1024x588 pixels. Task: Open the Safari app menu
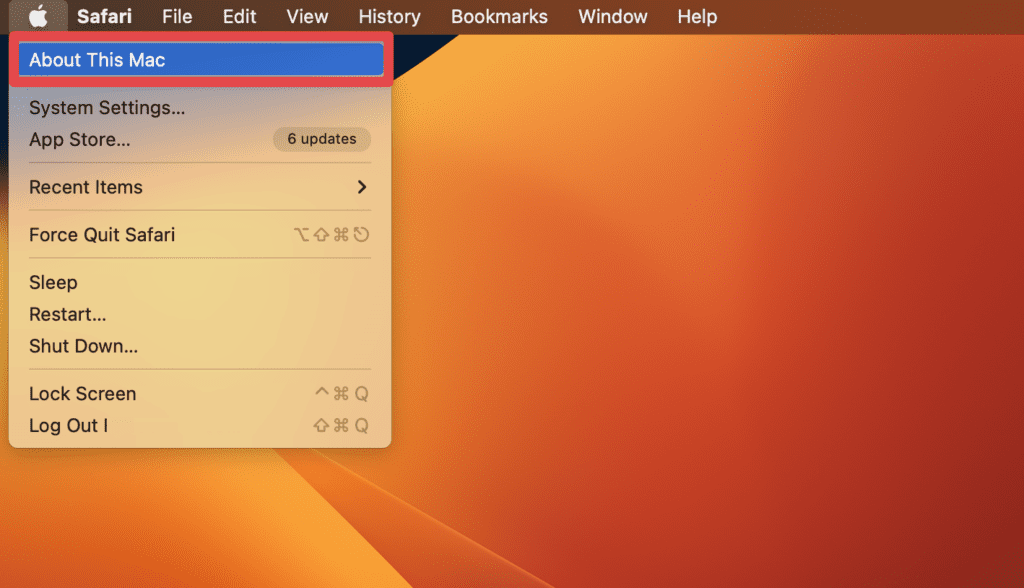(104, 16)
